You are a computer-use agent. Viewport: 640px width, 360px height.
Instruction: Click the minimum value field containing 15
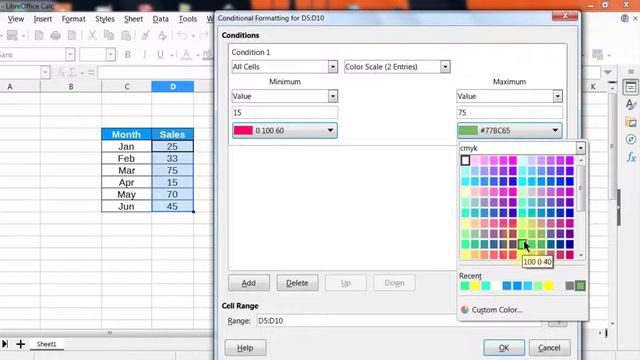tap(284, 112)
